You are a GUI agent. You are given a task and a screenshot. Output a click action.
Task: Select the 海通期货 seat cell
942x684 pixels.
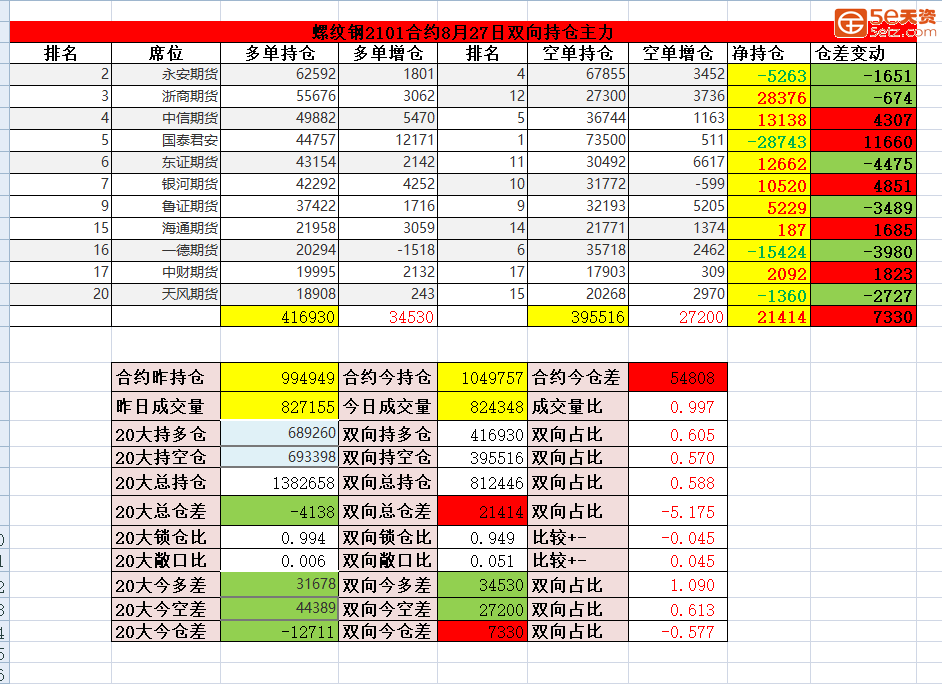[166, 228]
